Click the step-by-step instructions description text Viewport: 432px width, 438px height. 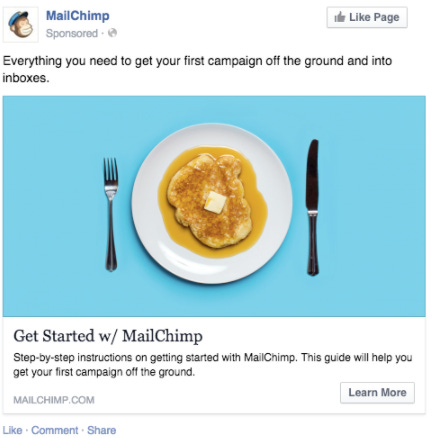[x=213, y=364]
